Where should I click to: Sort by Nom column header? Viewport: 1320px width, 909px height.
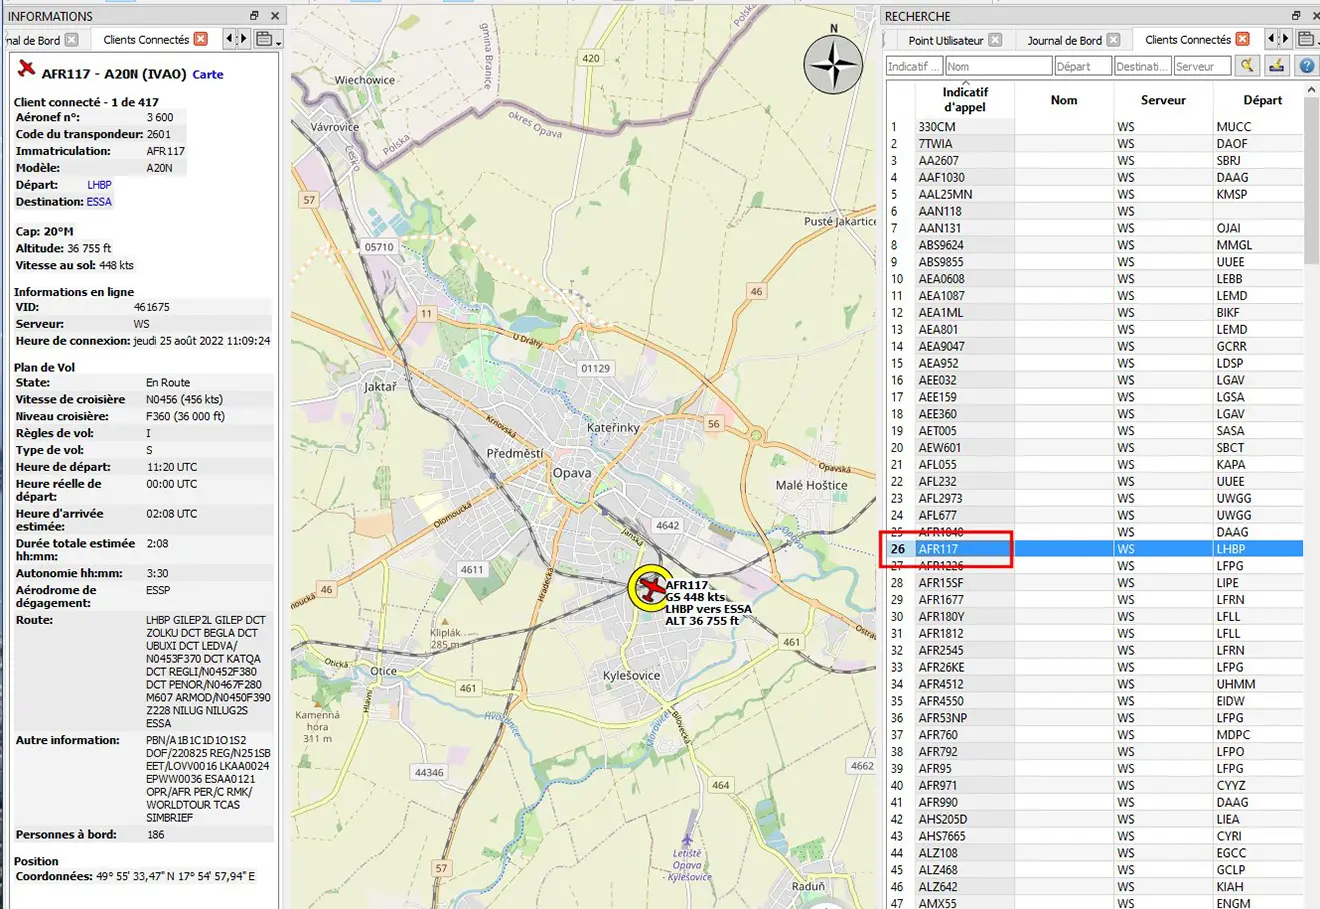(x=1064, y=100)
